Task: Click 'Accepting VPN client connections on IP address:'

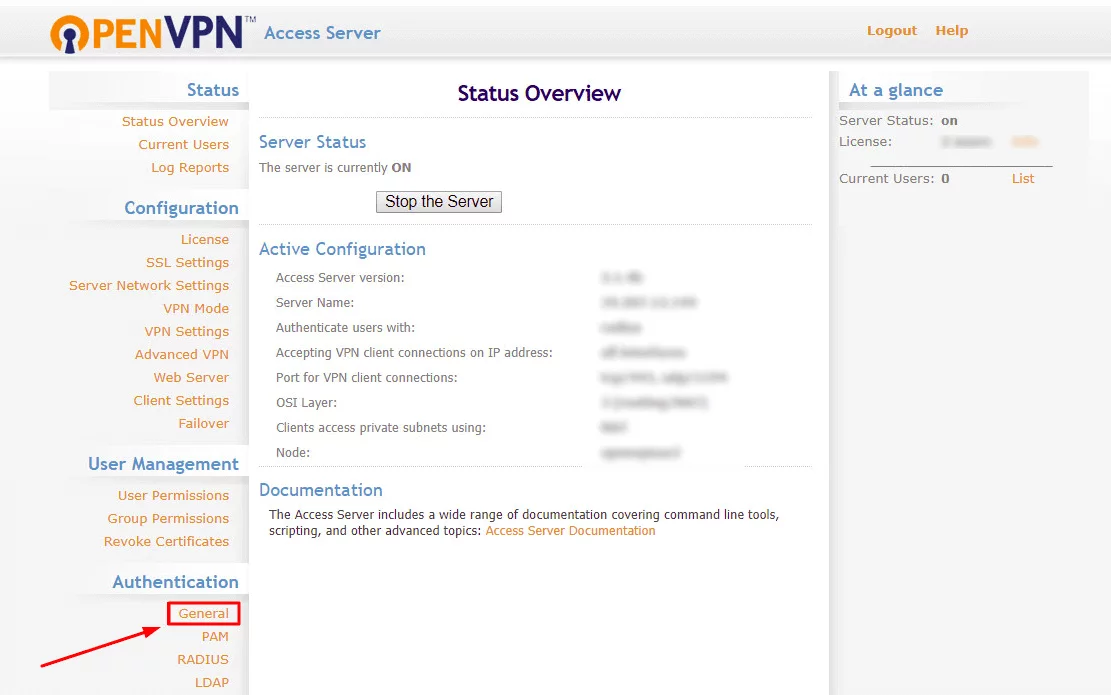Action: pyautogui.click(x=414, y=353)
